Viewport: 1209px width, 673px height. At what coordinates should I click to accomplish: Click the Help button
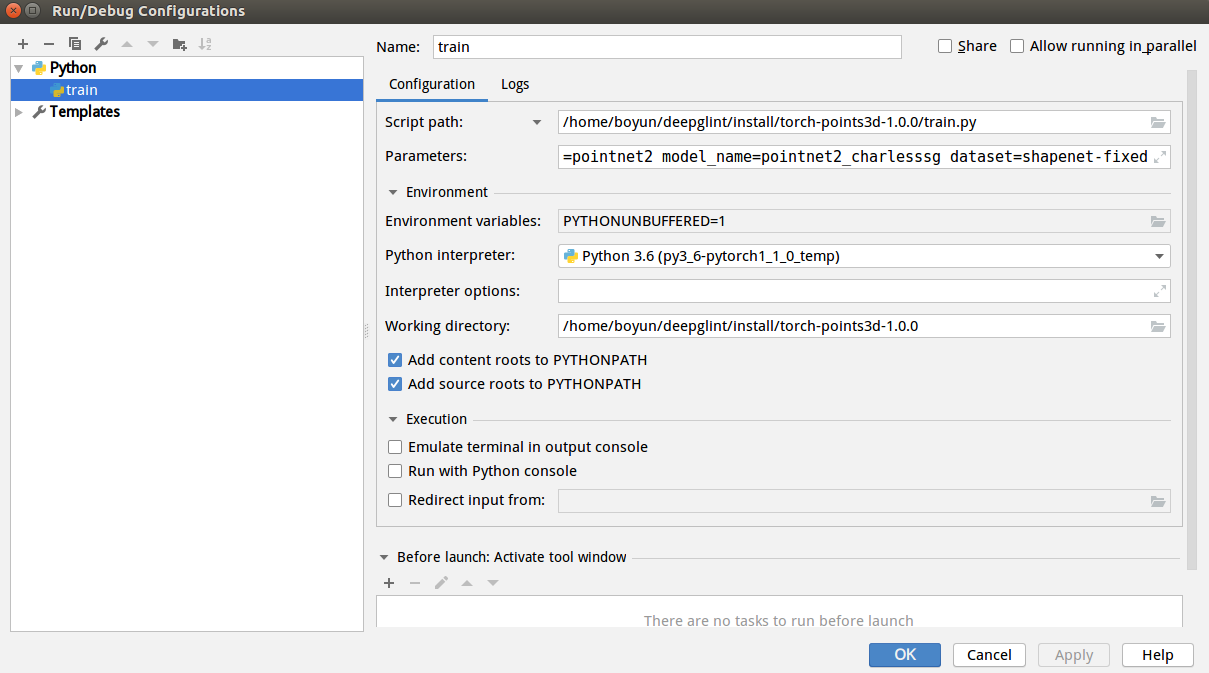pos(1157,655)
